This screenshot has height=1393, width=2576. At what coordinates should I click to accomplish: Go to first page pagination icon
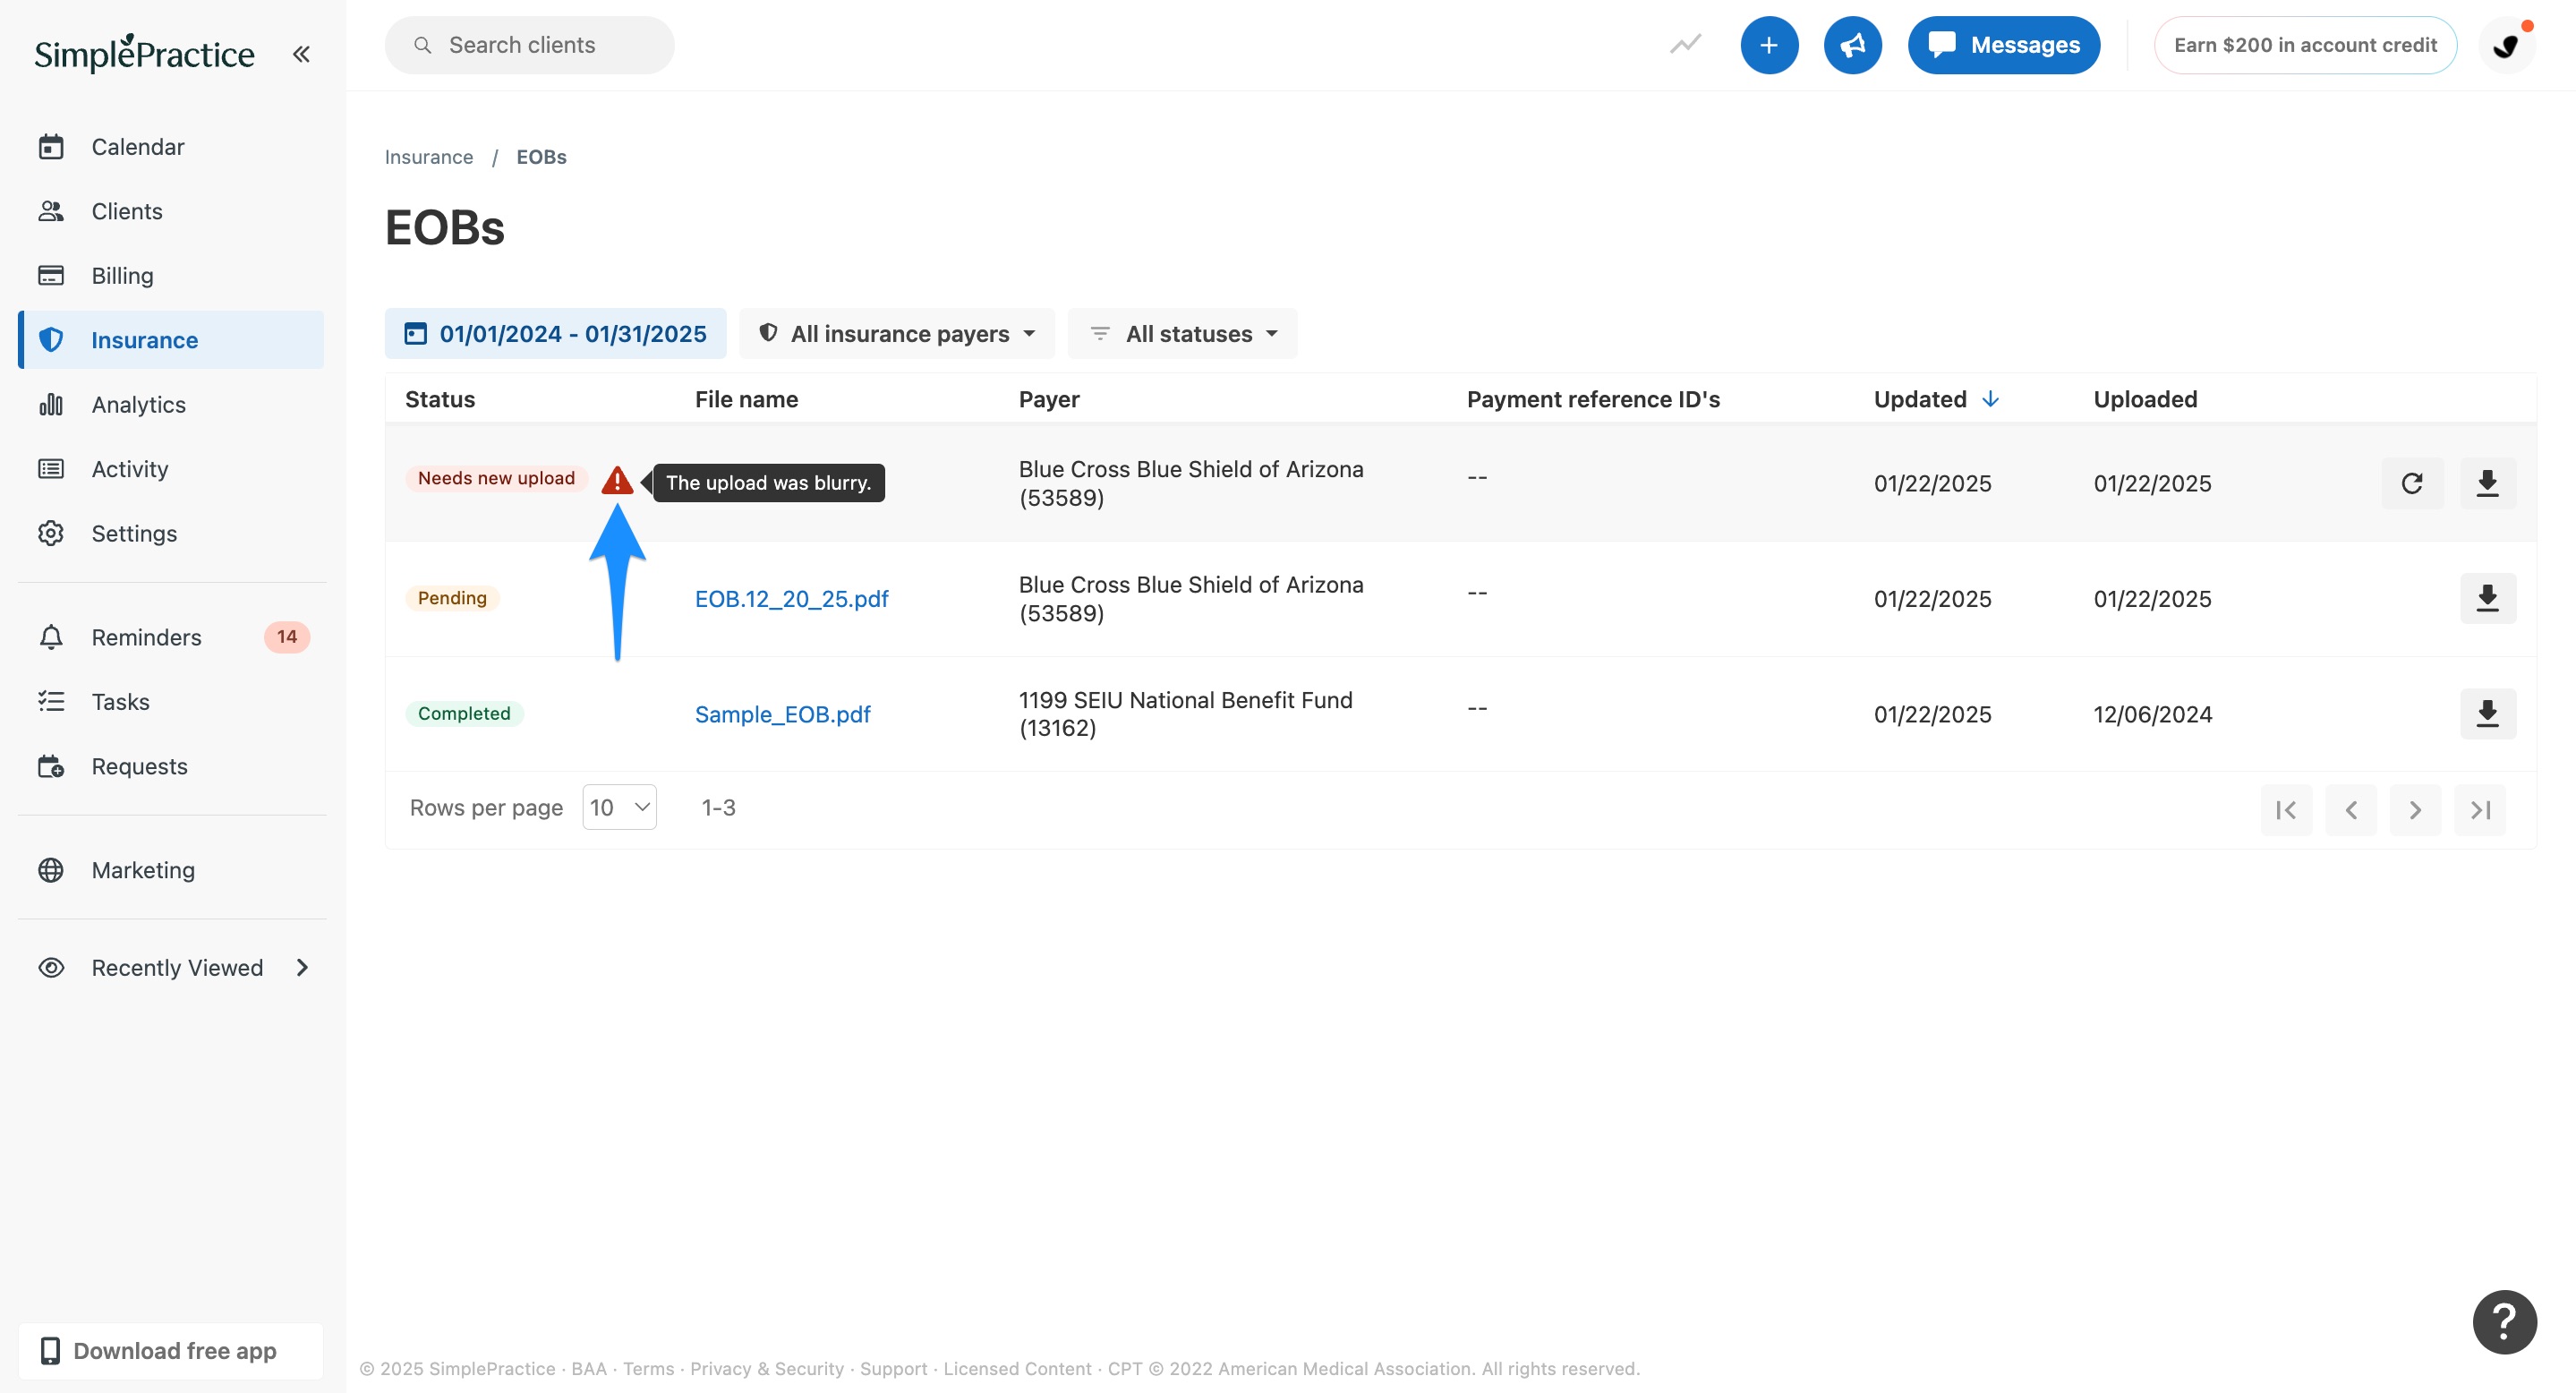coord(2286,810)
